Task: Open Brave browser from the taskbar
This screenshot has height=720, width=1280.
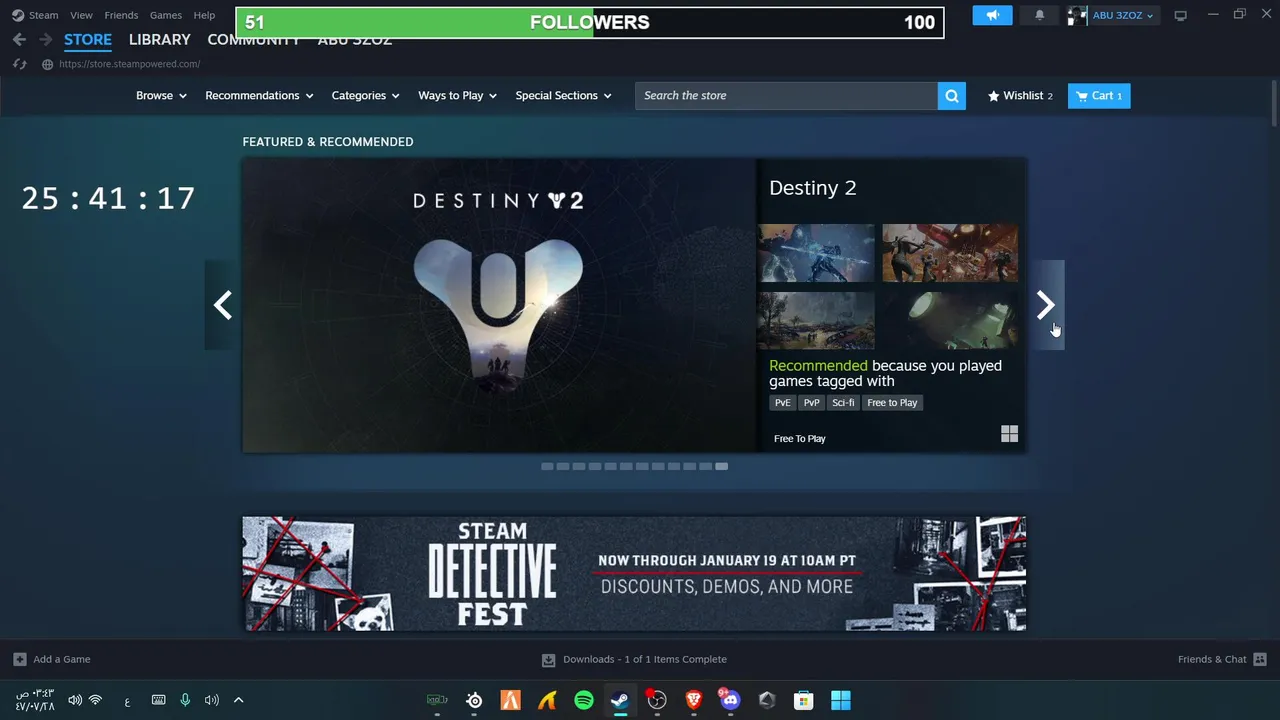Action: pyautogui.click(x=694, y=700)
